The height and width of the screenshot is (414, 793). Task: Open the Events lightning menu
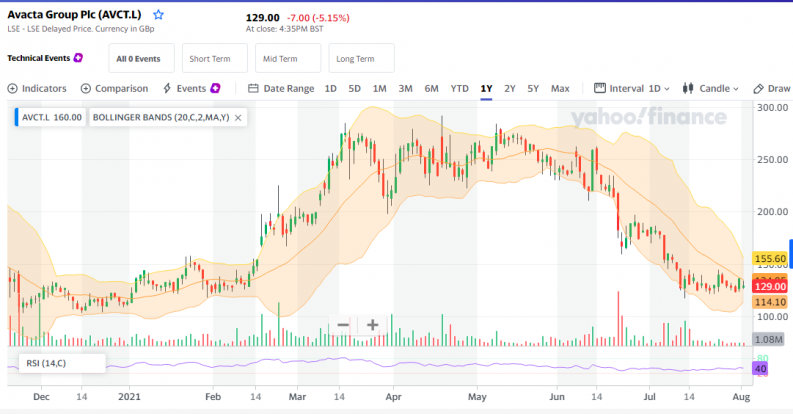pyautogui.click(x=185, y=88)
